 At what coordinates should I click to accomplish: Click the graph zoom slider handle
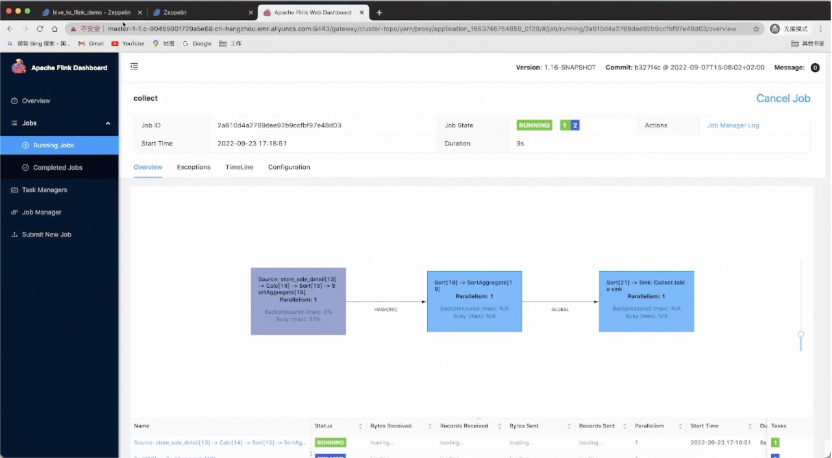pos(801,334)
